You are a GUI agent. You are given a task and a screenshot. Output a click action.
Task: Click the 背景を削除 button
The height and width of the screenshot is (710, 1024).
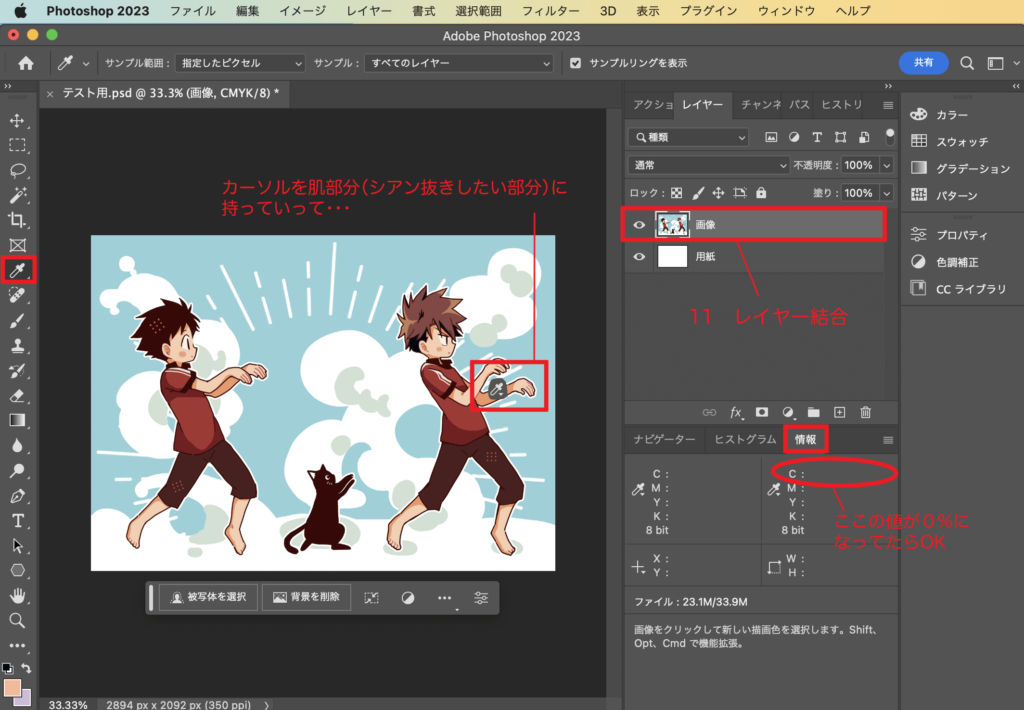(306, 597)
